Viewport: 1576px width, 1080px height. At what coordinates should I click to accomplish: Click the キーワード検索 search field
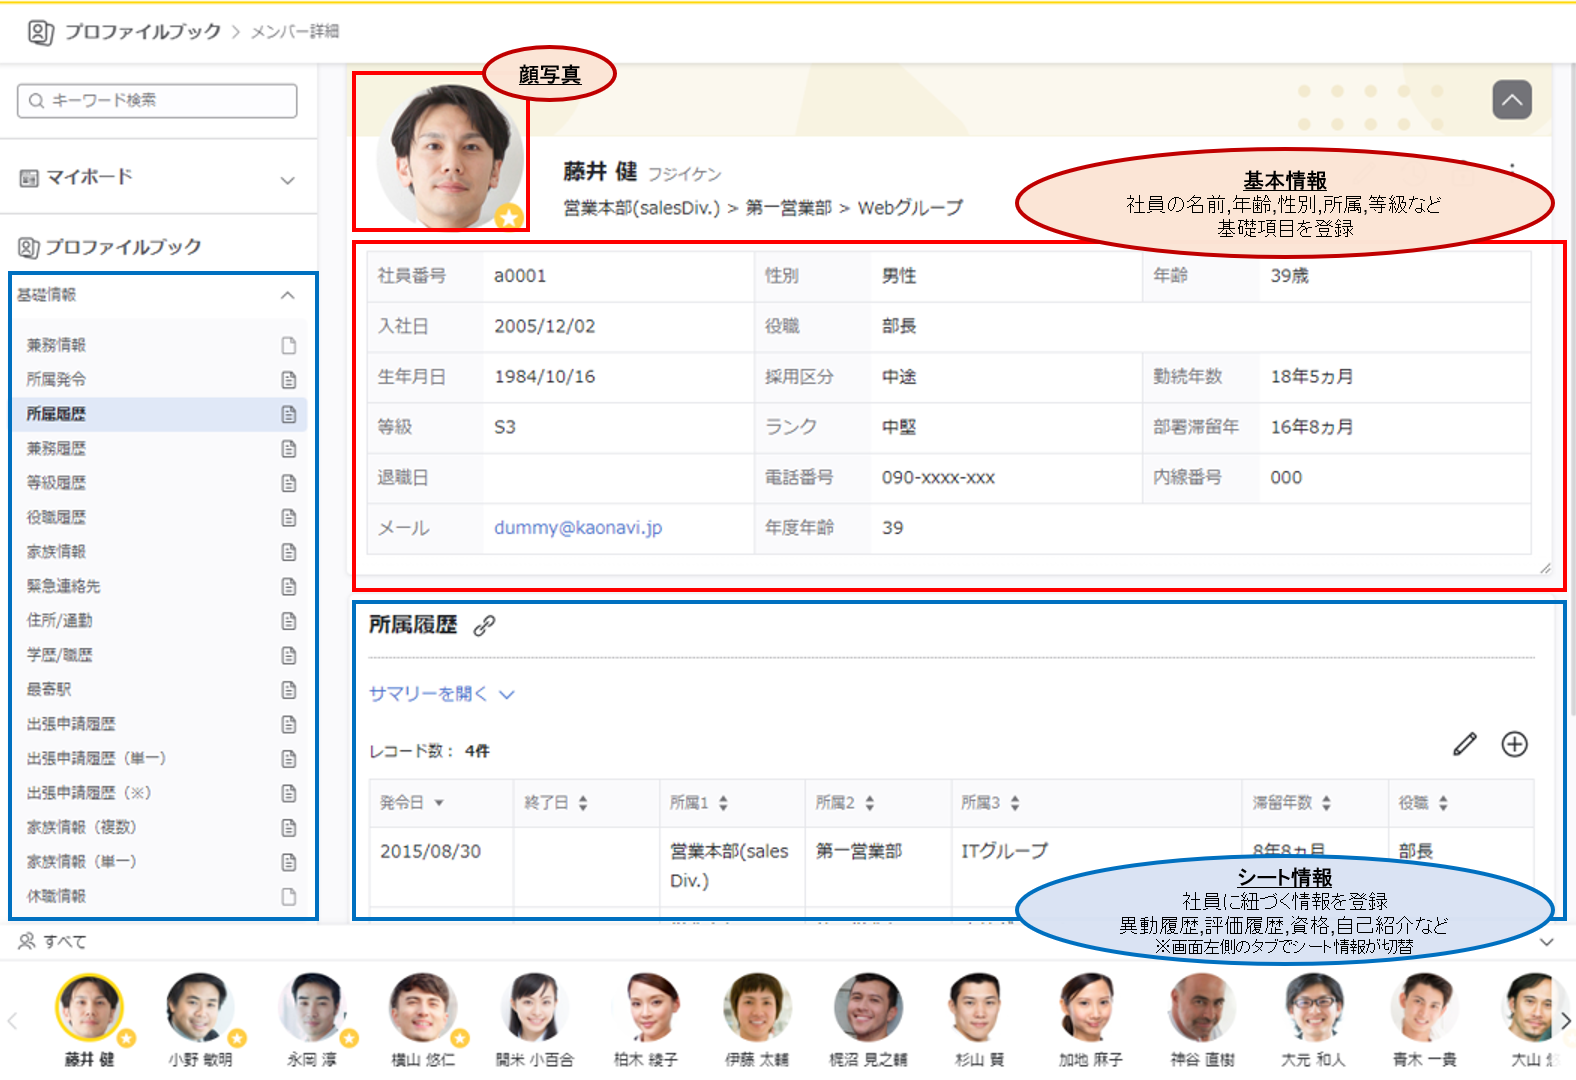point(157,101)
